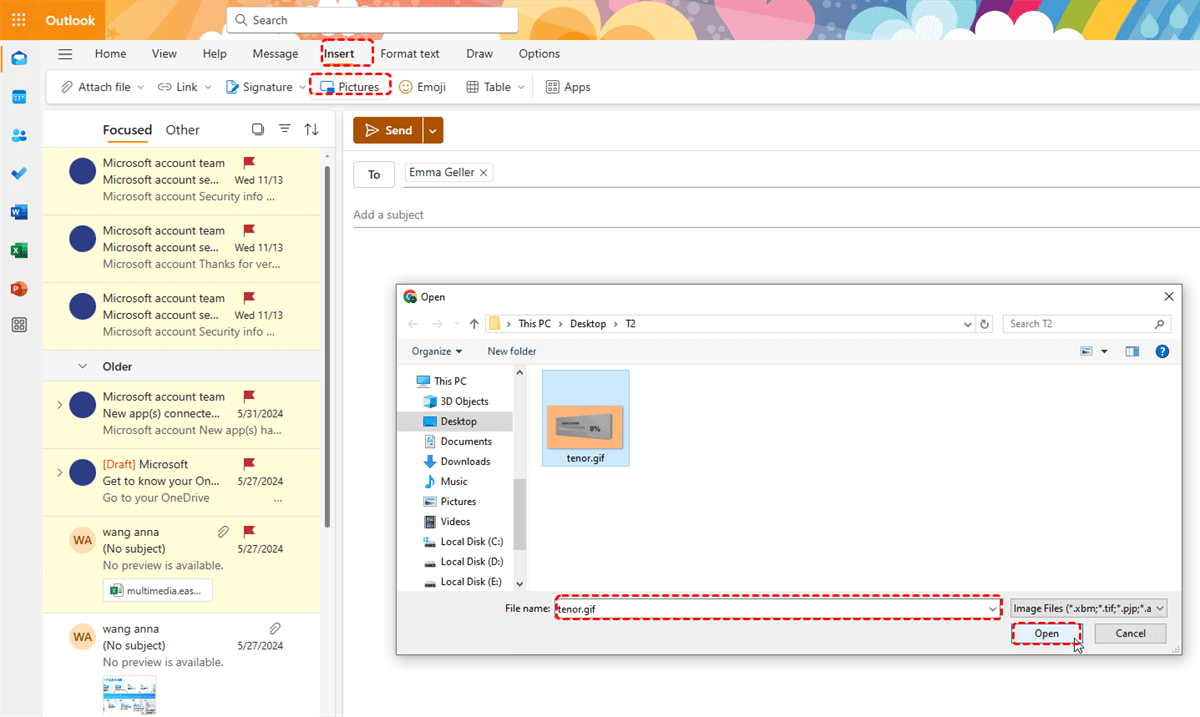Select Local Disk (C:) in tree
The width and height of the screenshot is (1200, 717).
pos(471,541)
